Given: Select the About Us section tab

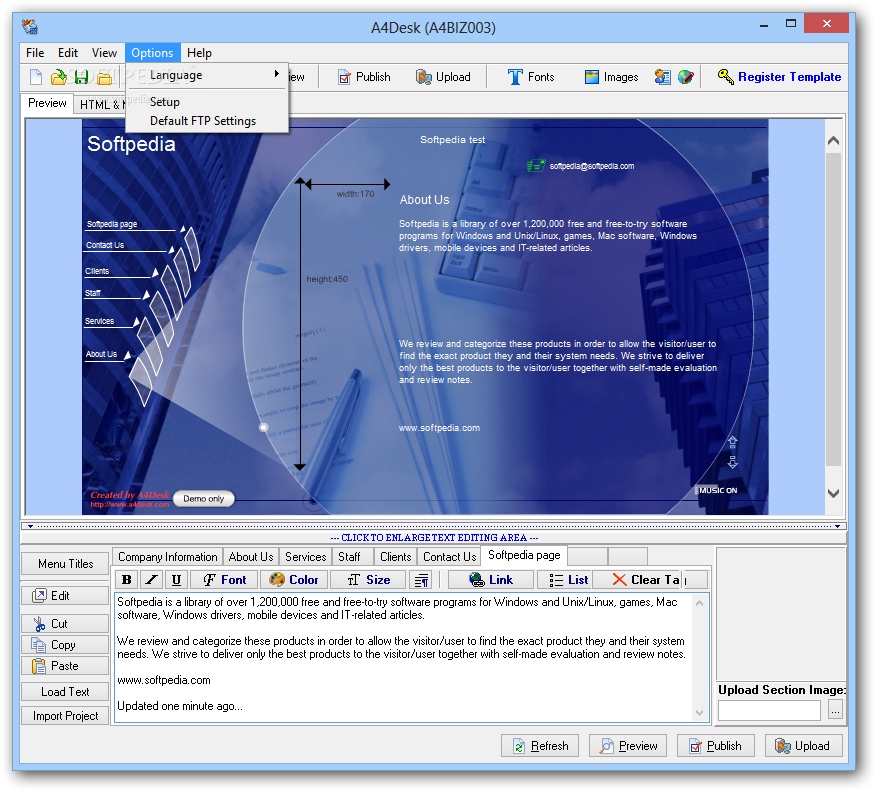Looking at the screenshot, I should pyautogui.click(x=251, y=557).
